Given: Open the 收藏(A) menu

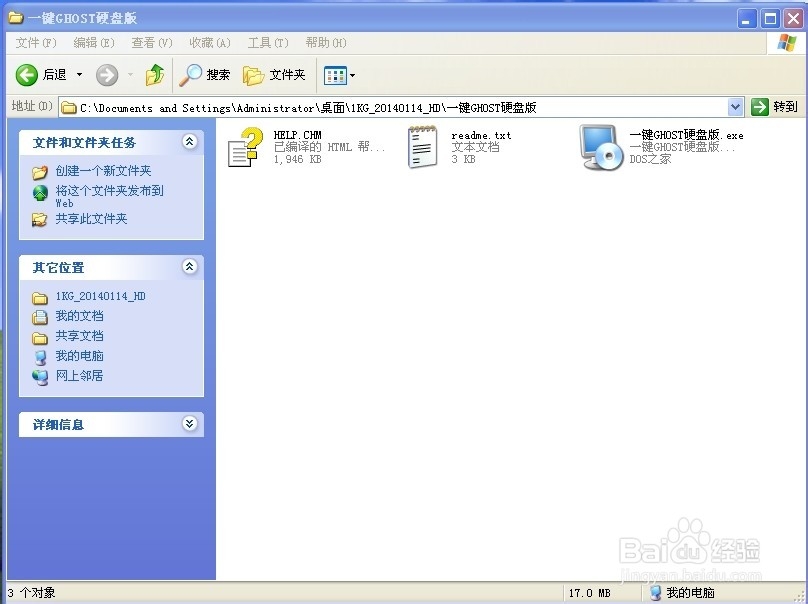Looking at the screenshot, I should (x=210, y=43).
